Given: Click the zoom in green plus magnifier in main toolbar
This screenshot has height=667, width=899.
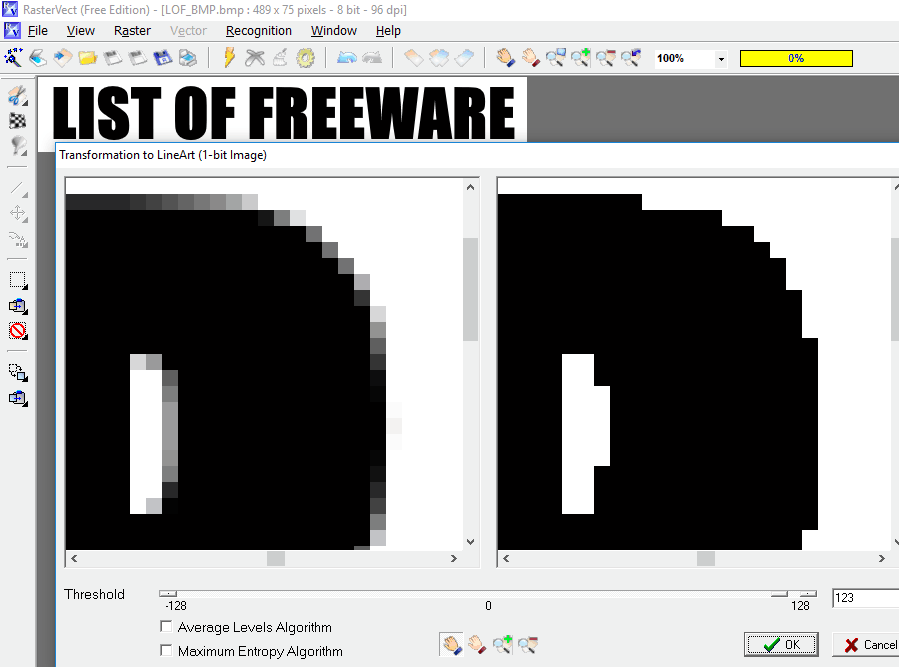Looking at the screenshot, I should click(581, 57).
